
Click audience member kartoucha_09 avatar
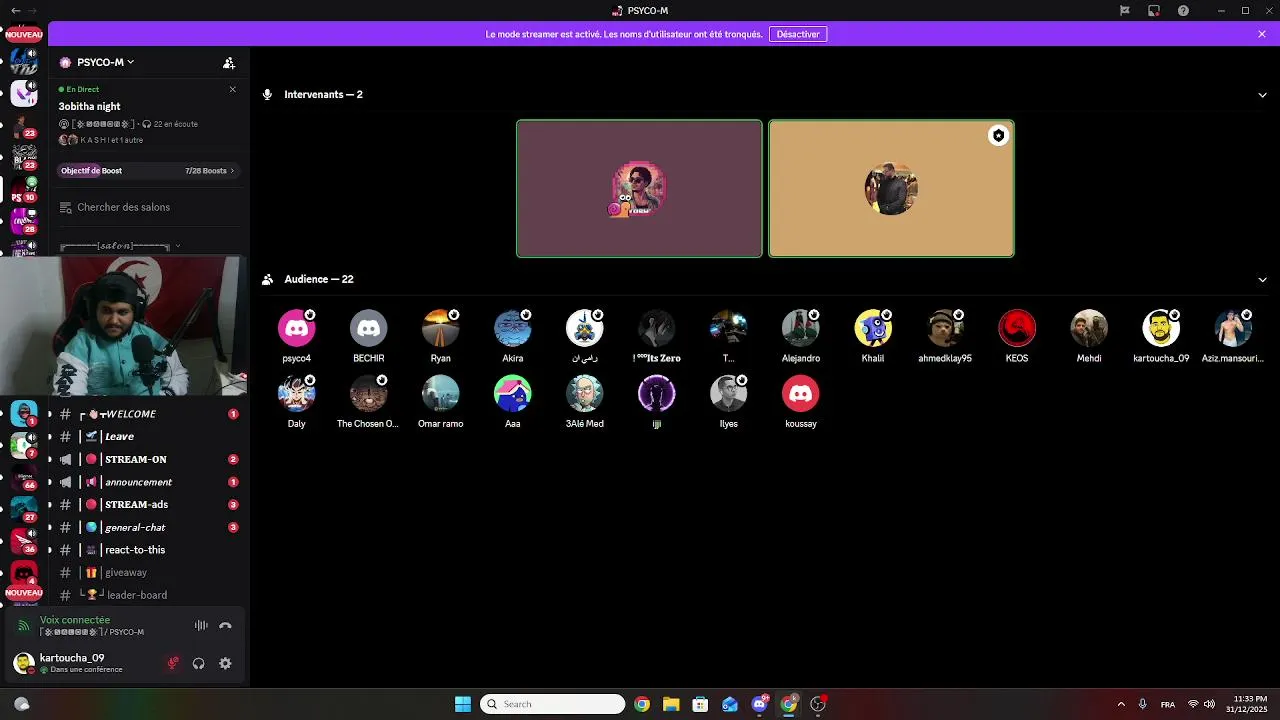1161,328
